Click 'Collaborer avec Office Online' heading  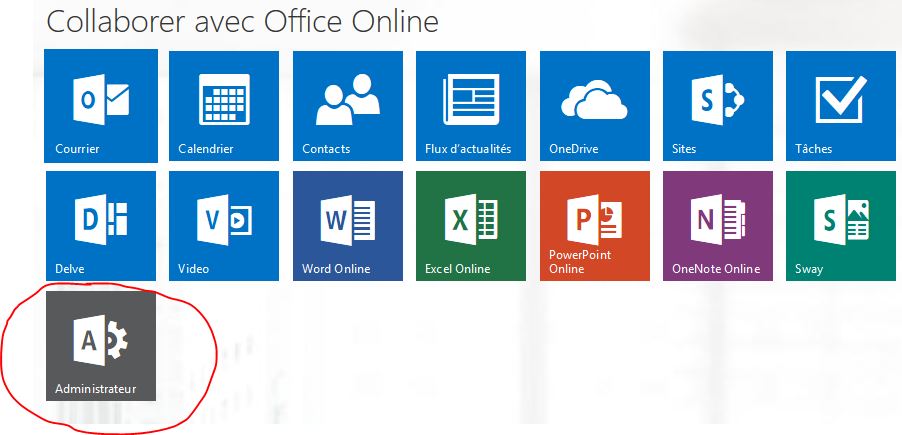(x=243, y=21)
